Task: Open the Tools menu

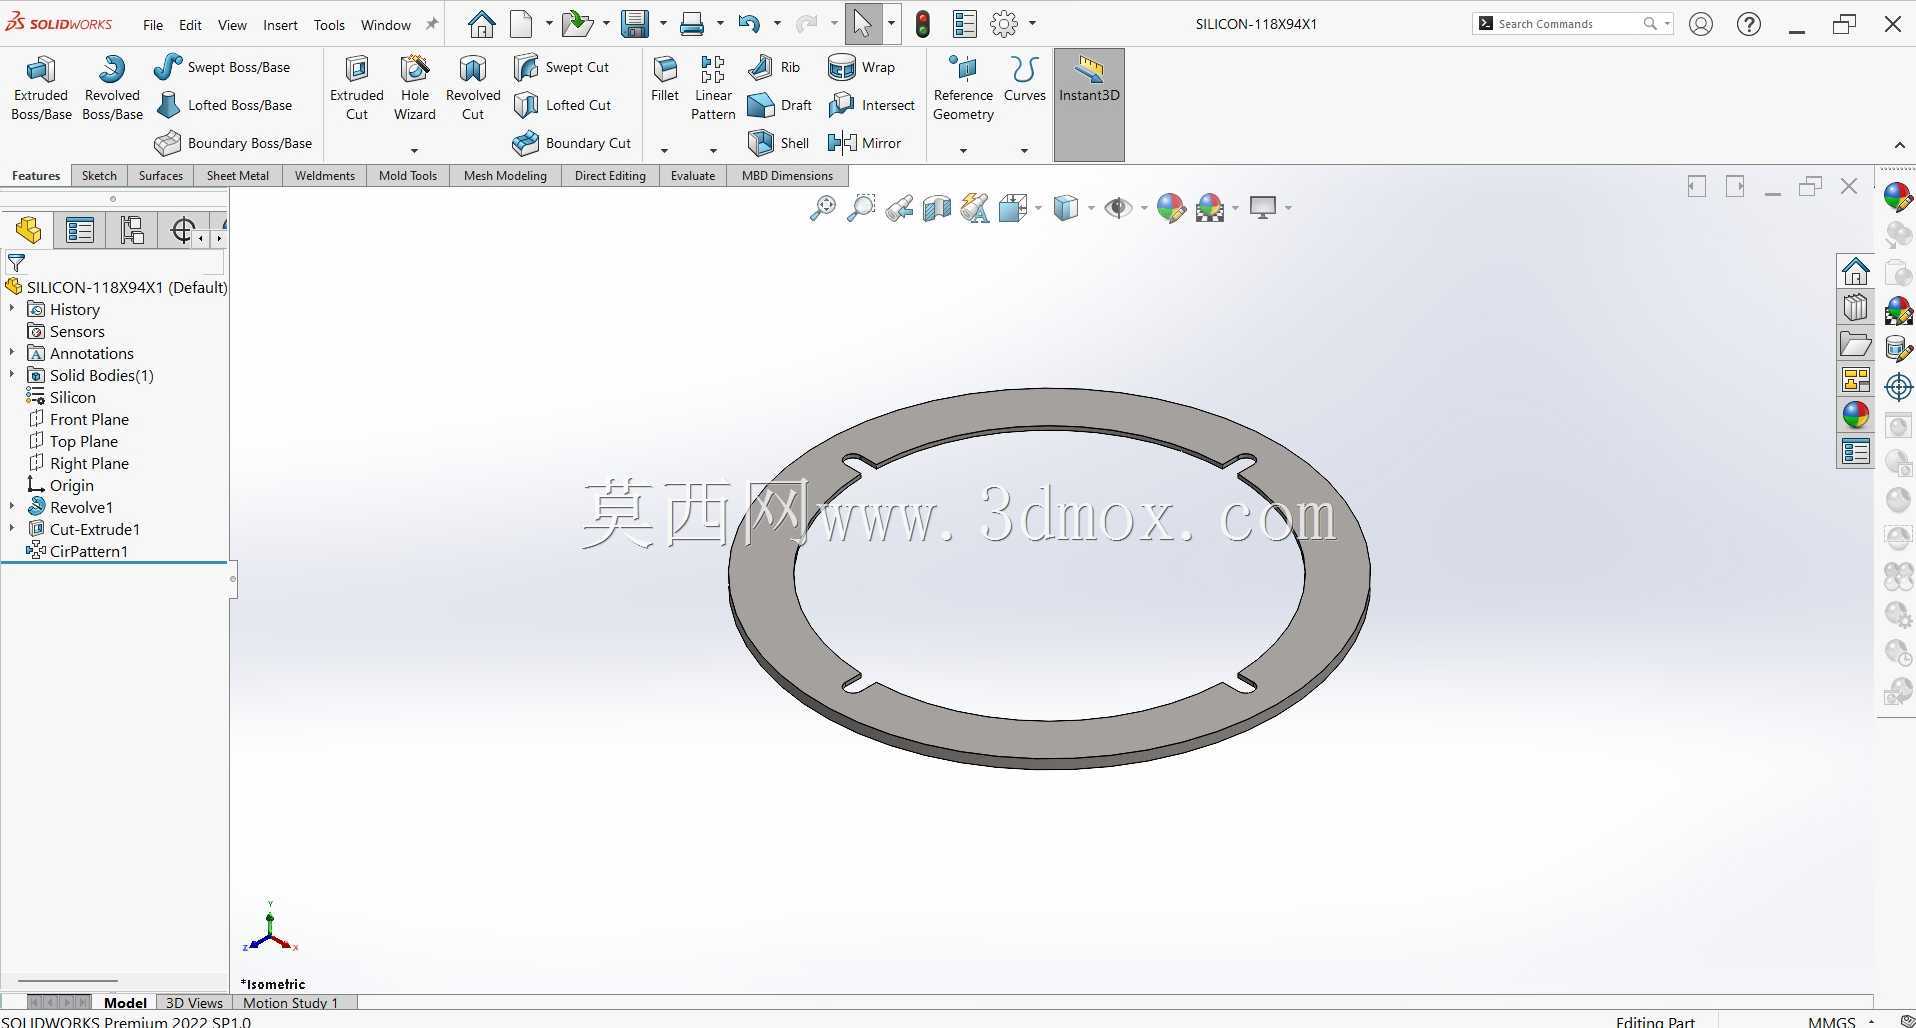Action: (329, 25)
